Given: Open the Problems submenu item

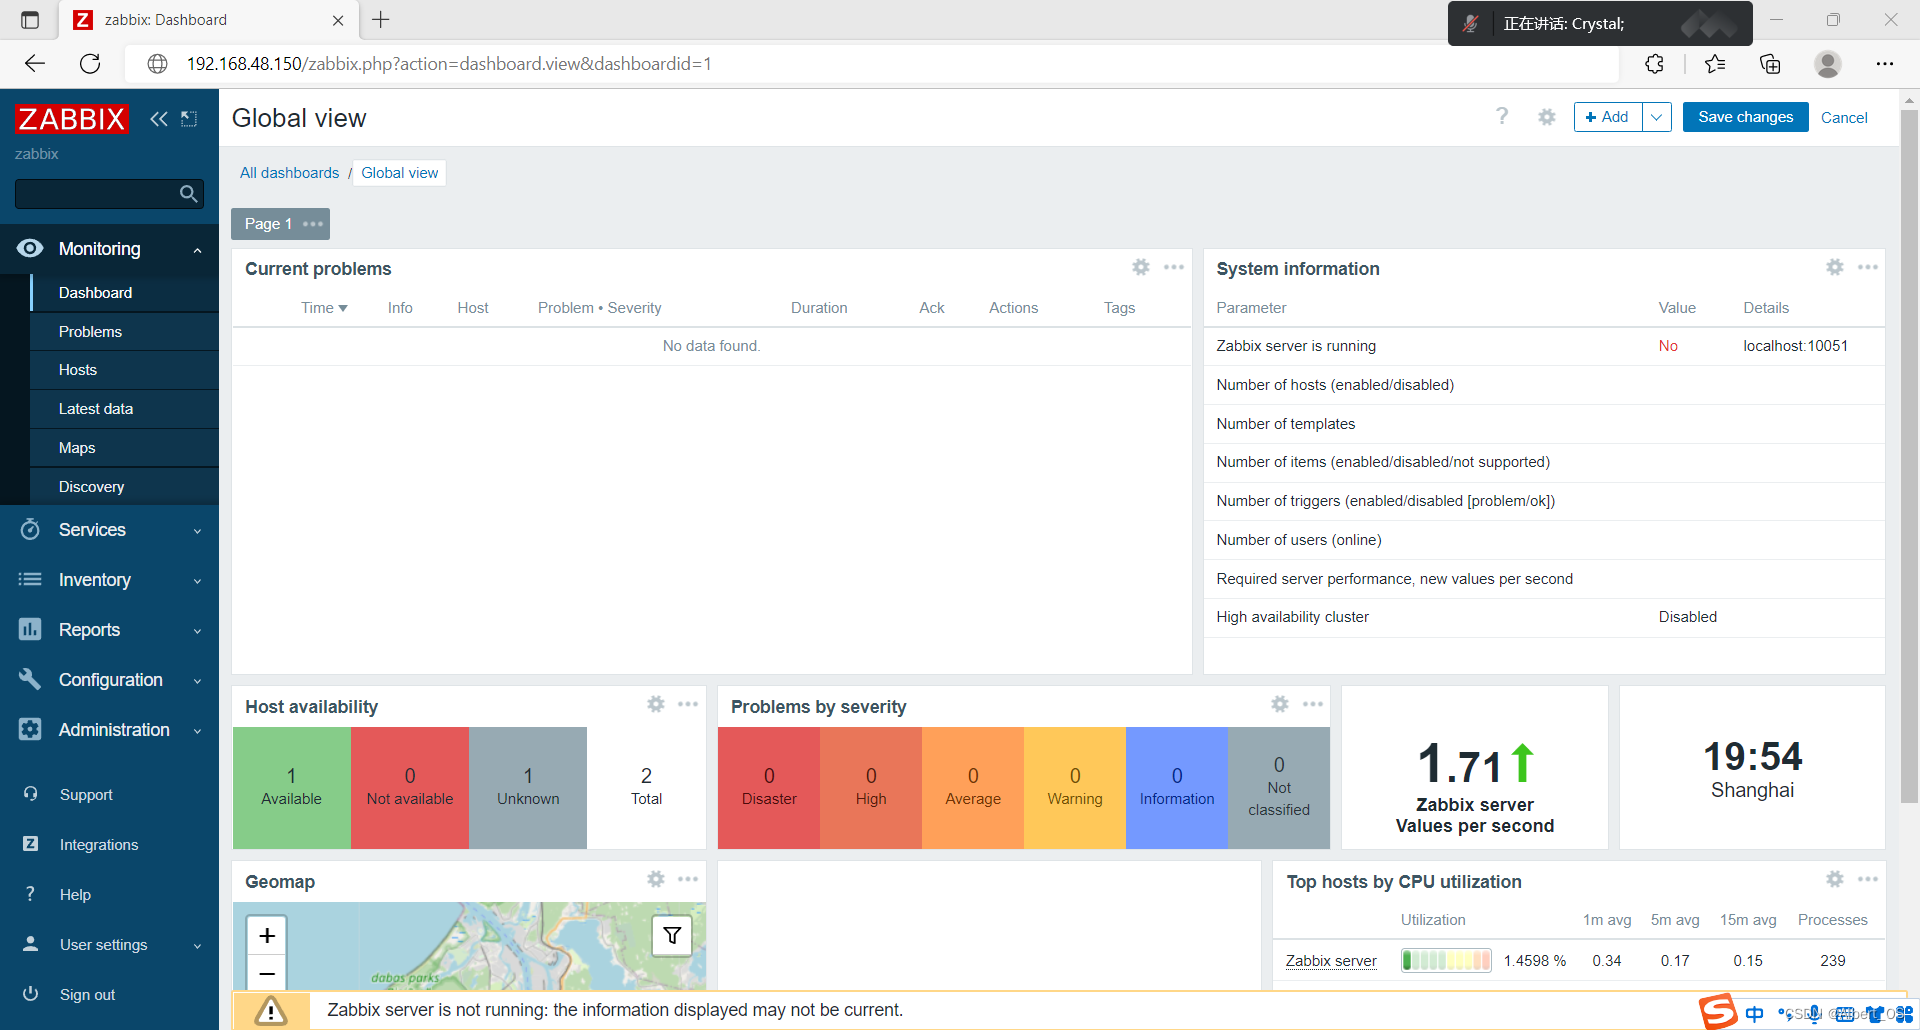Looking at the screenshot, I should coord(125,332).
